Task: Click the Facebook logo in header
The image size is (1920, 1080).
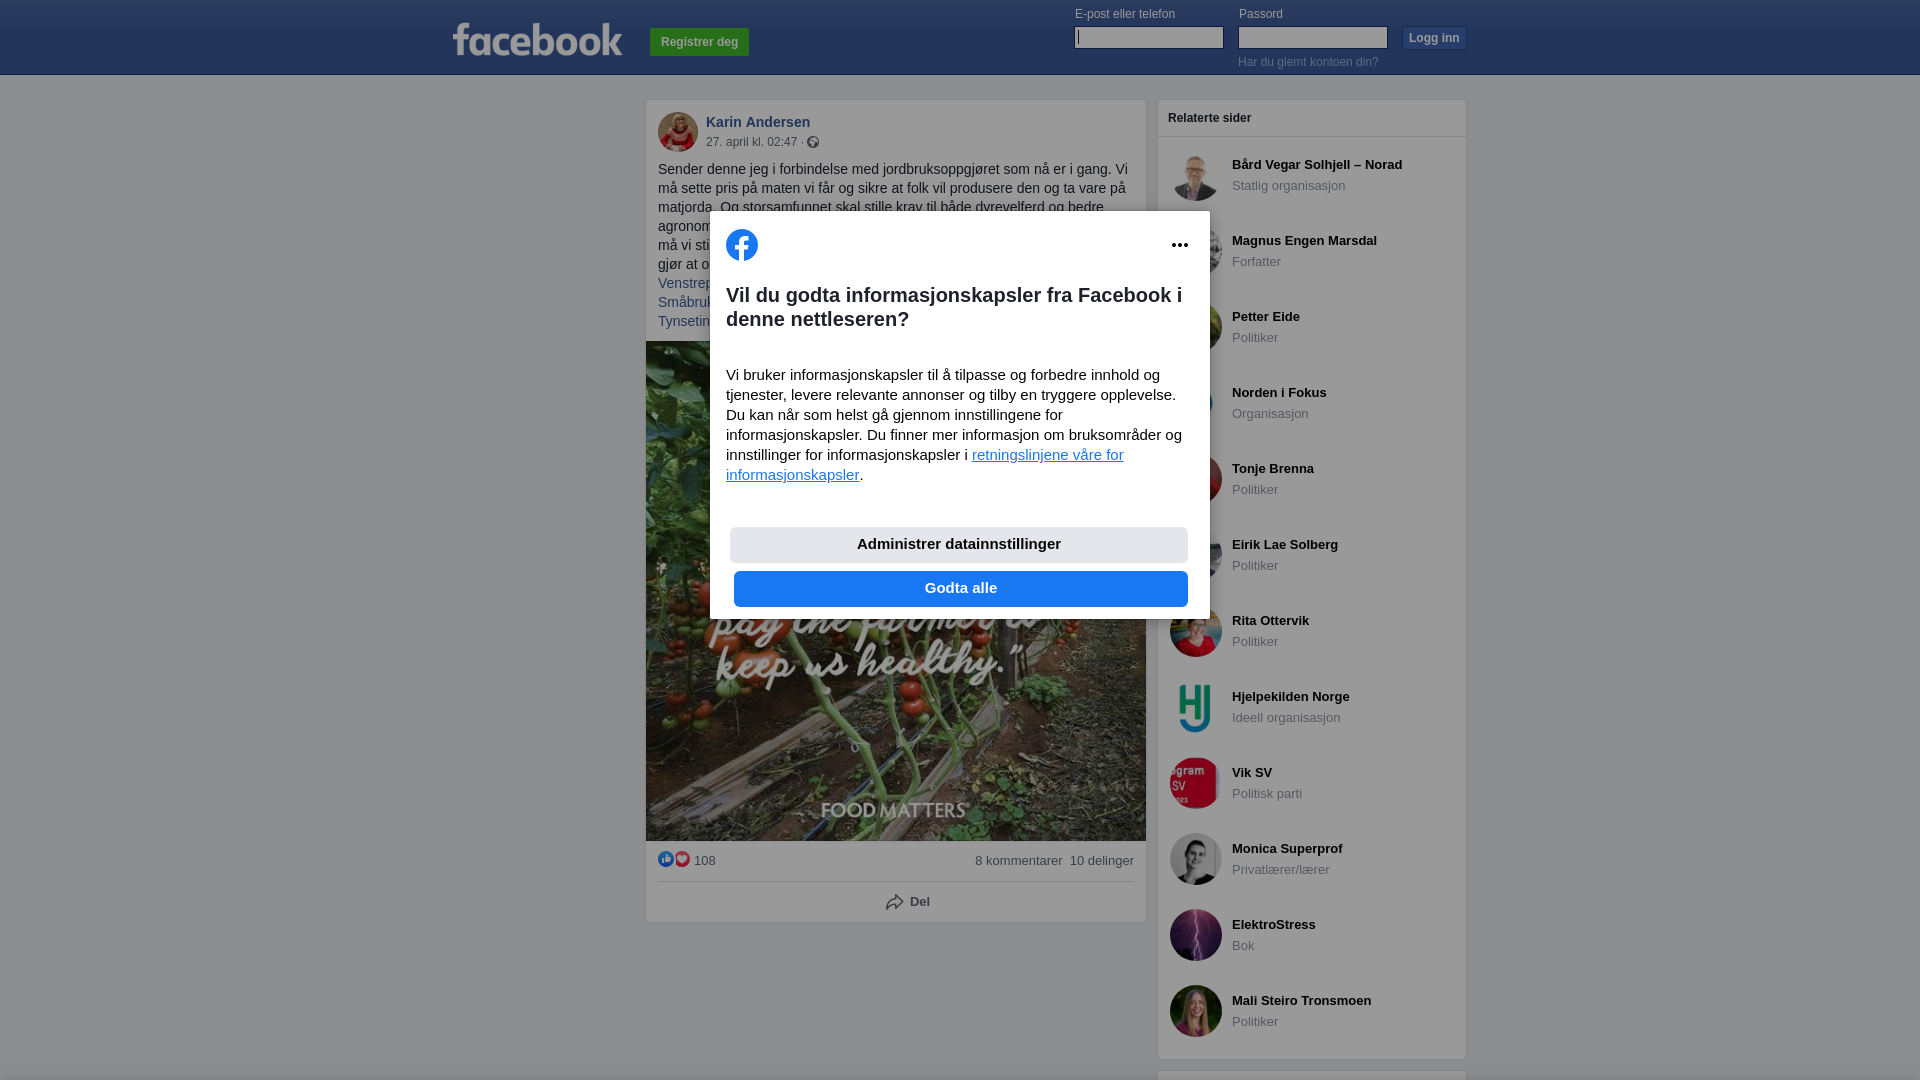Action: coord(537,40)
